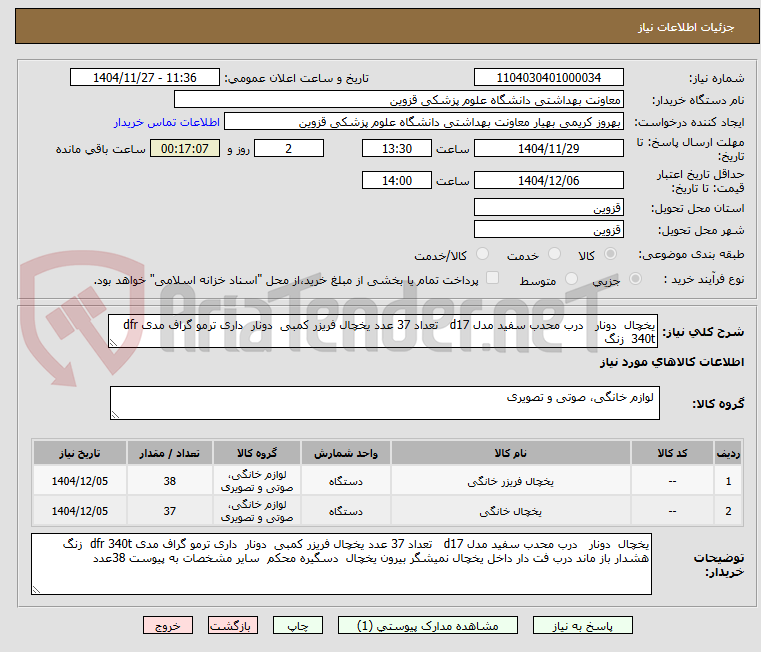Viewport: 761px width, 652px height.
Task: Select the 'متوسط' purchase type radio
Action: (x=571, y=279)
